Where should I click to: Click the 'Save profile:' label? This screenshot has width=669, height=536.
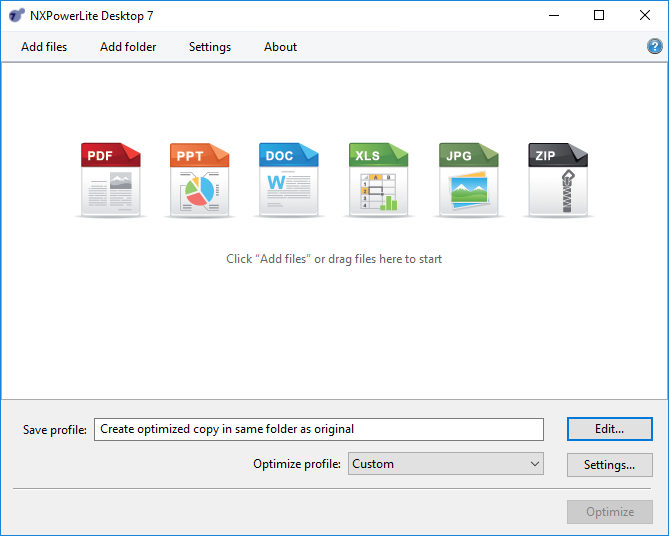click(x=55, y=430)
